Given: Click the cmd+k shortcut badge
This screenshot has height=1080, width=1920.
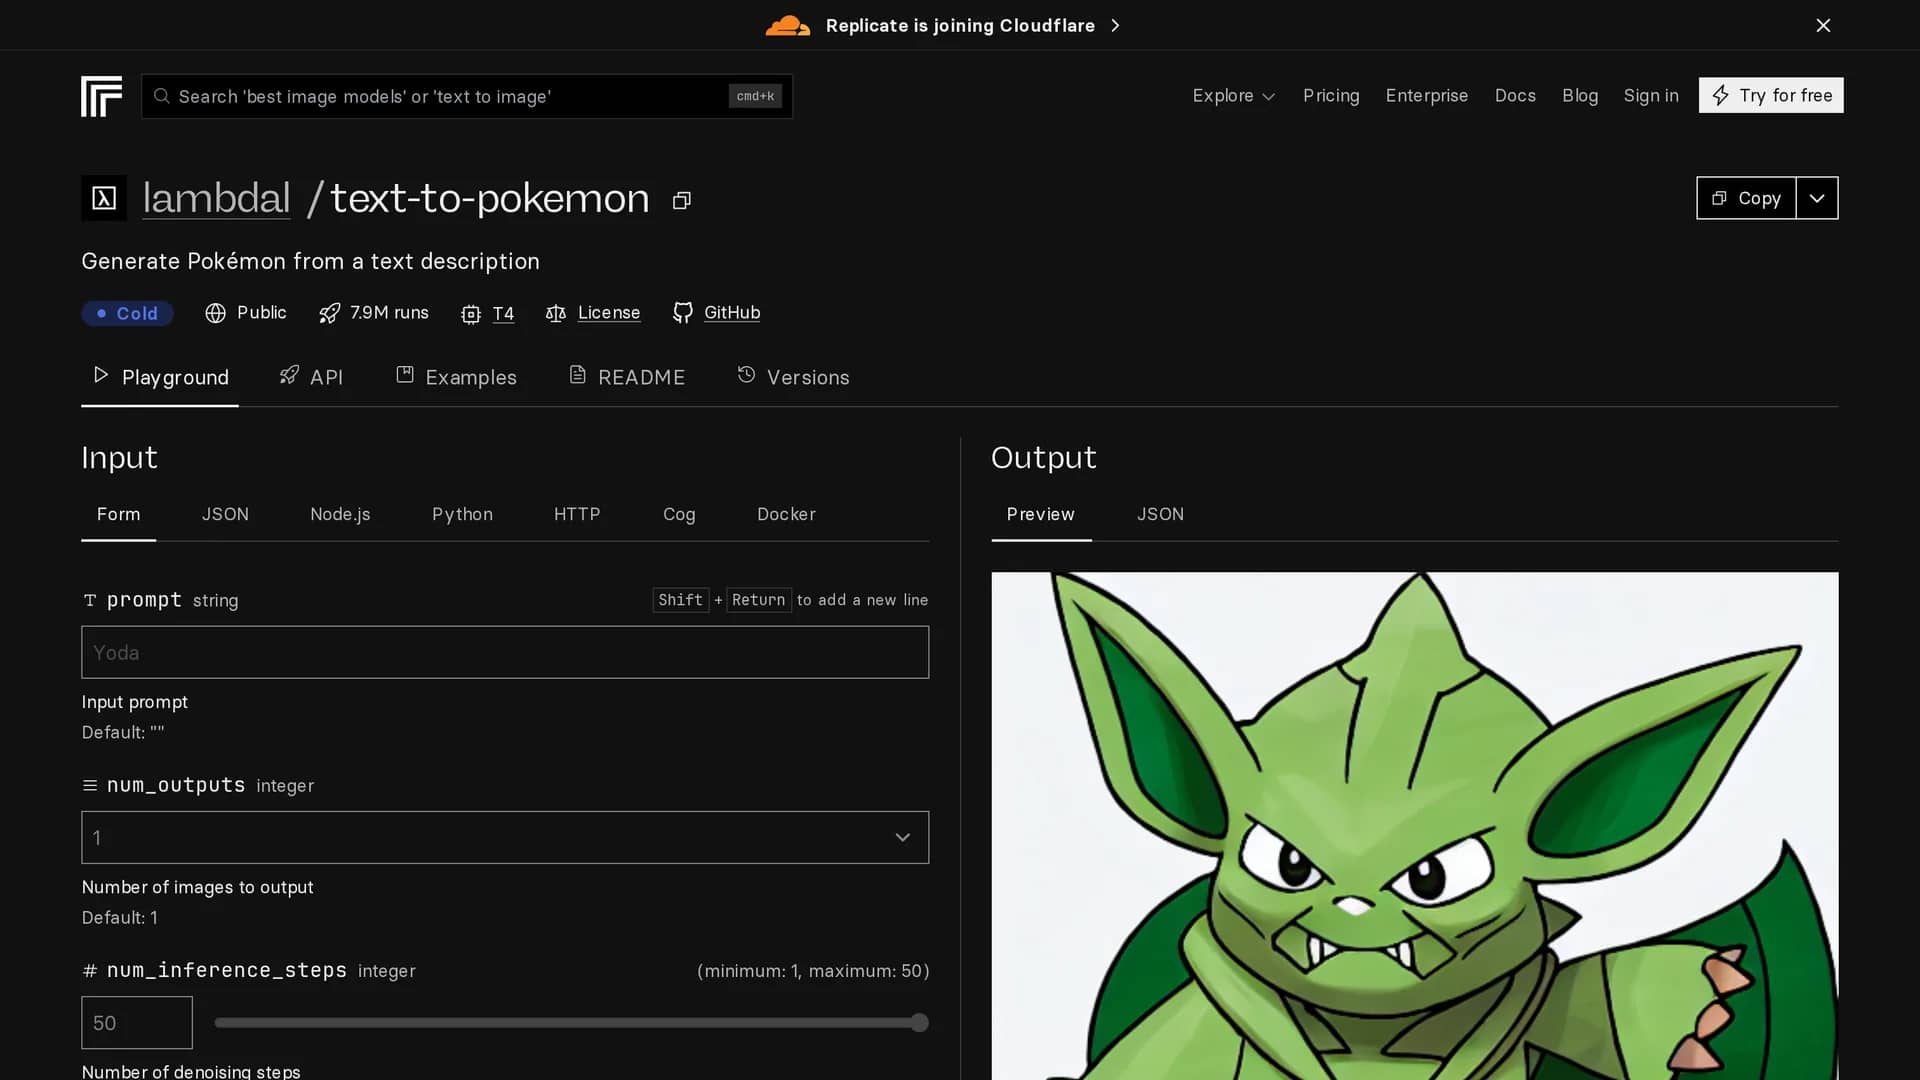Looking at the screenshot, I should pos(755,96).
